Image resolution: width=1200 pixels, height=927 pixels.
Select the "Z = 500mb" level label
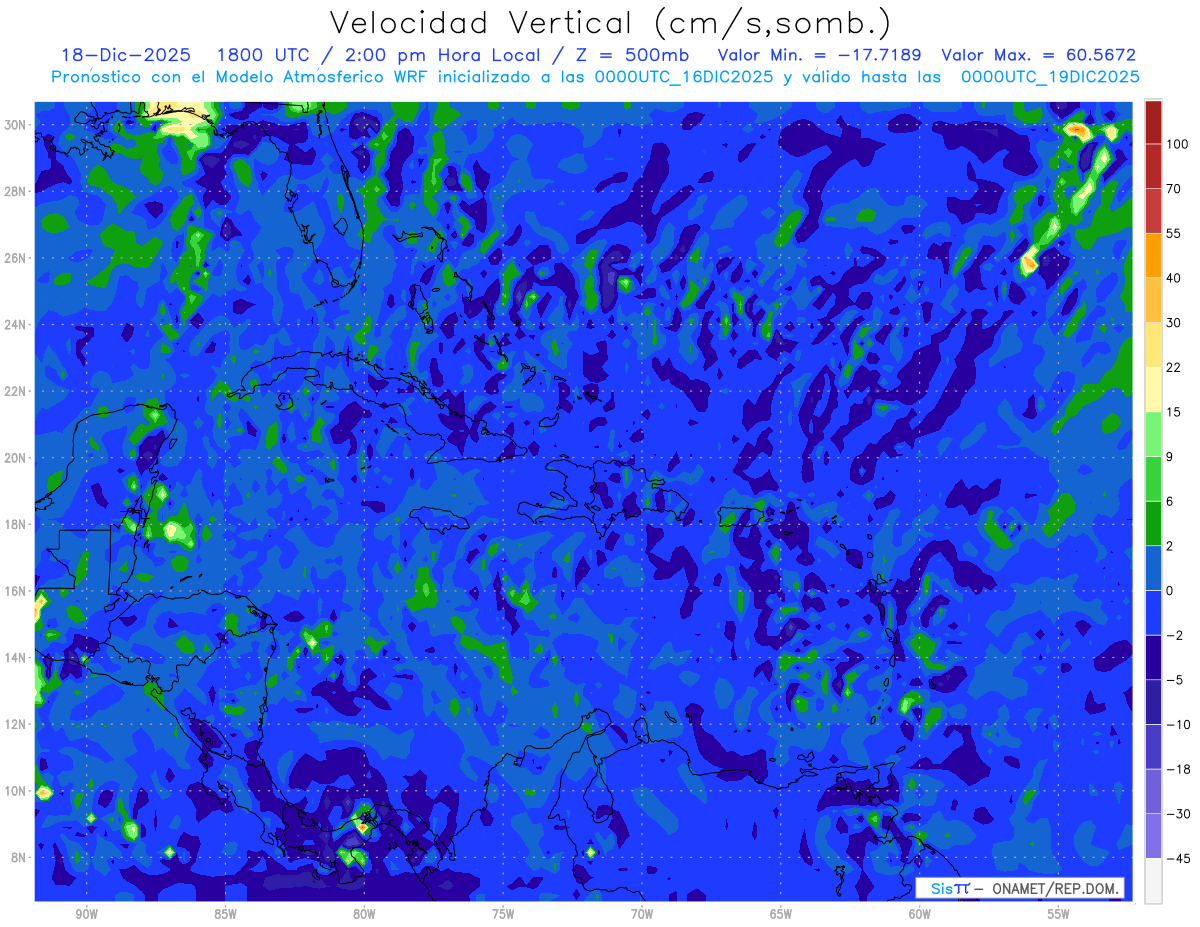pyautogui.click(x=631, y=55)
